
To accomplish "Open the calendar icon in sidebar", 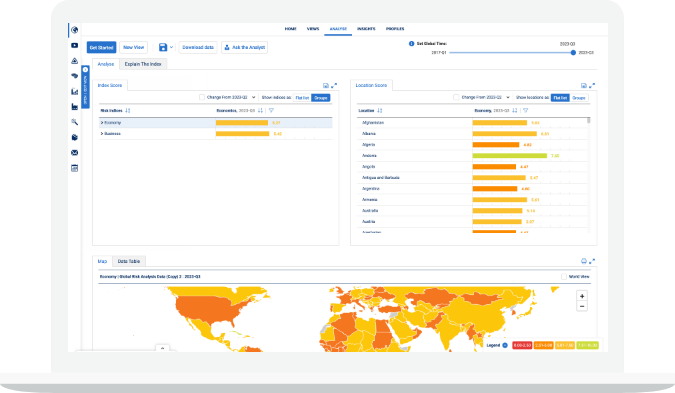I will pos(74,168).
